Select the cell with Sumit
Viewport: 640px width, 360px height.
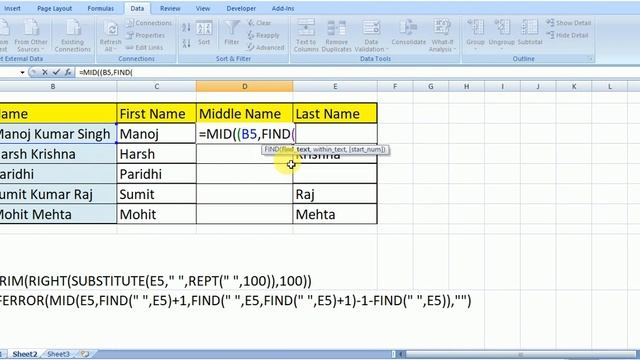pyautogui.click(x=156, y=194)
